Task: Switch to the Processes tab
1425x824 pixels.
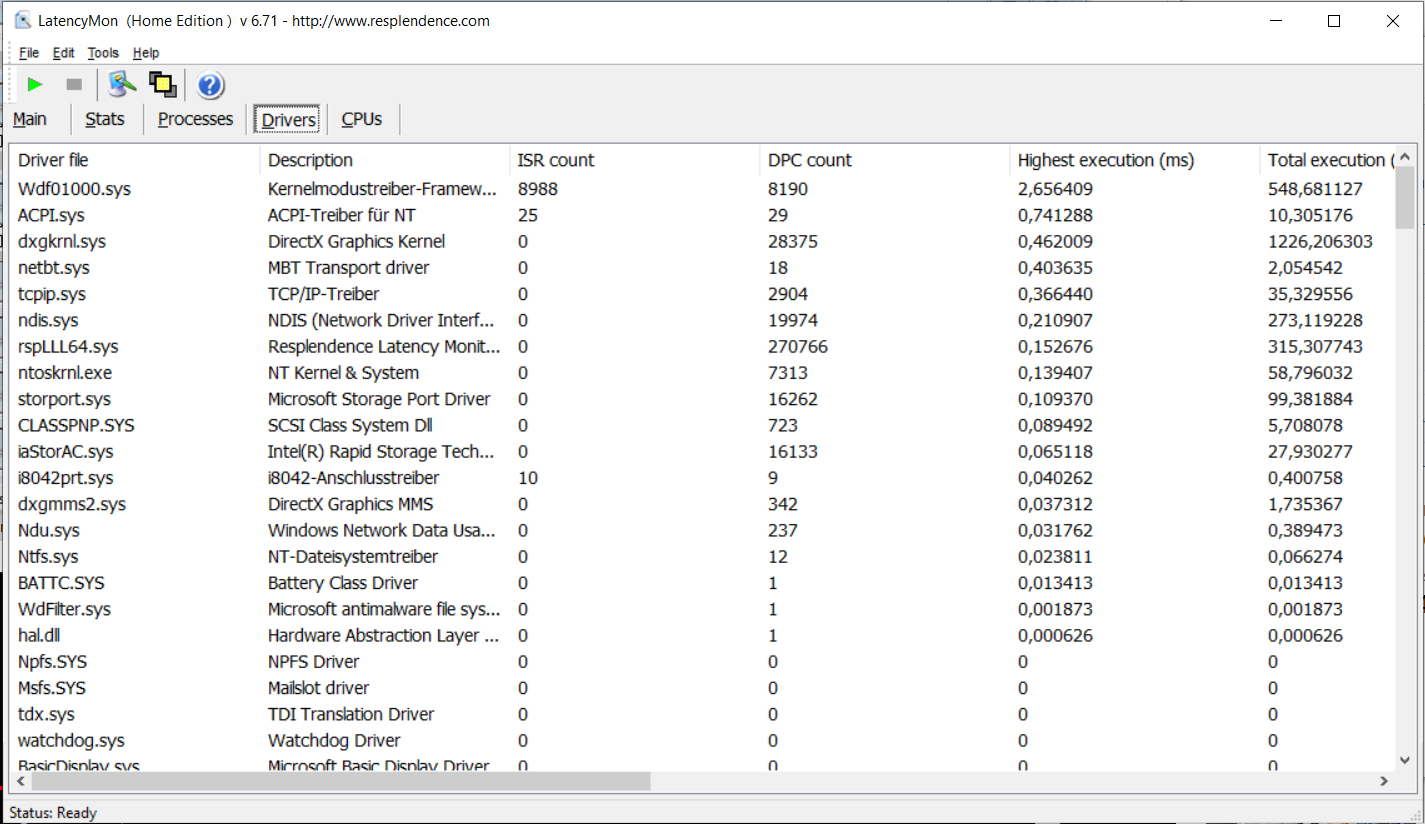Action: point(195,119)
